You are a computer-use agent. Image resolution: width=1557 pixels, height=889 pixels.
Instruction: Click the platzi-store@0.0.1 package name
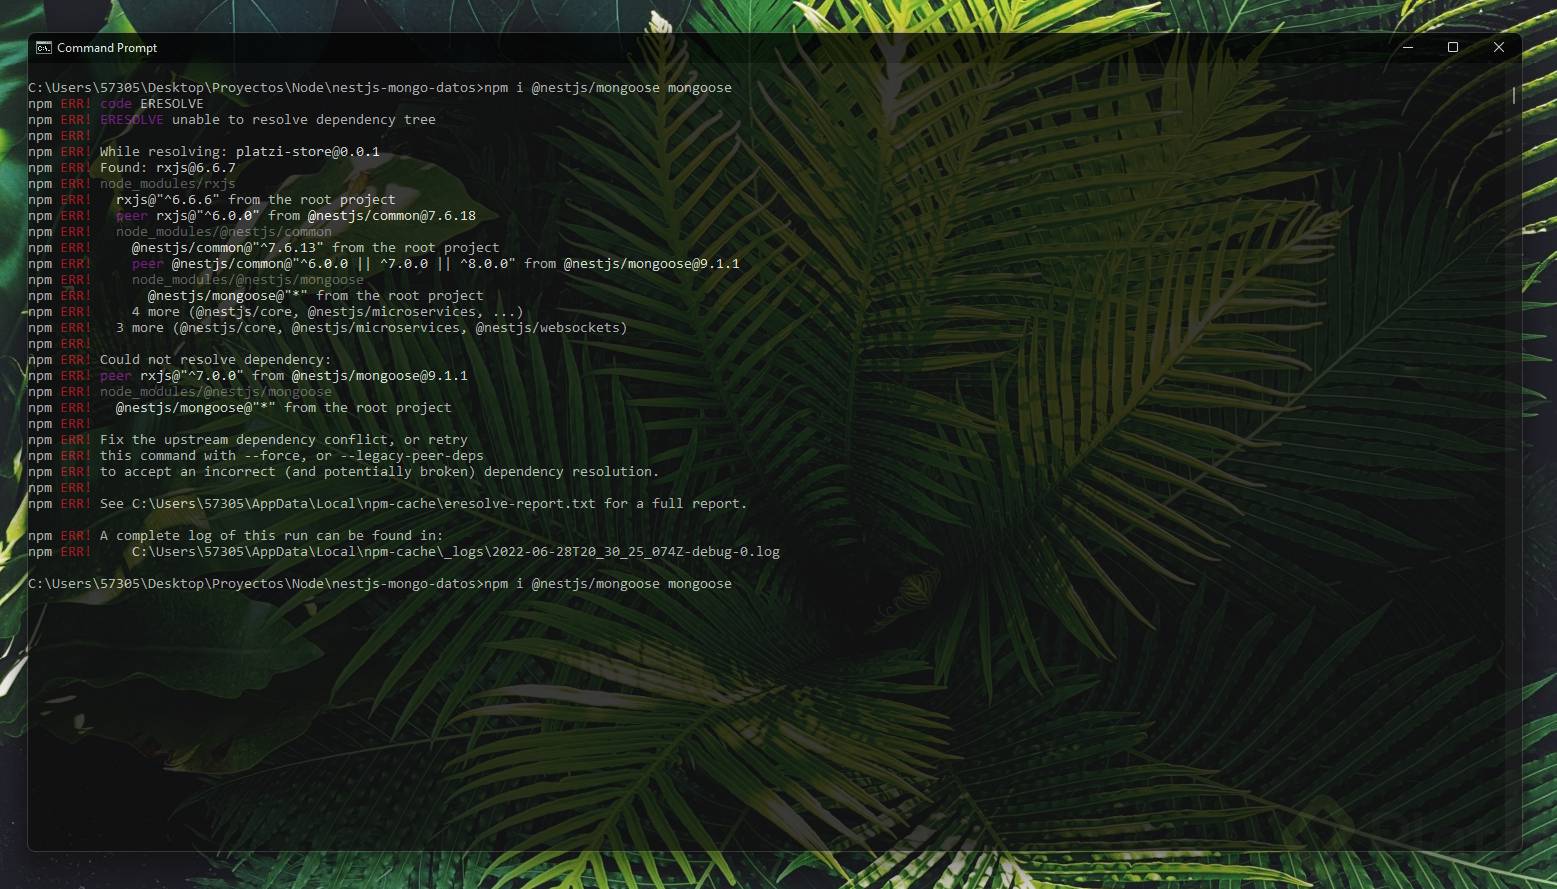point(307,151)
